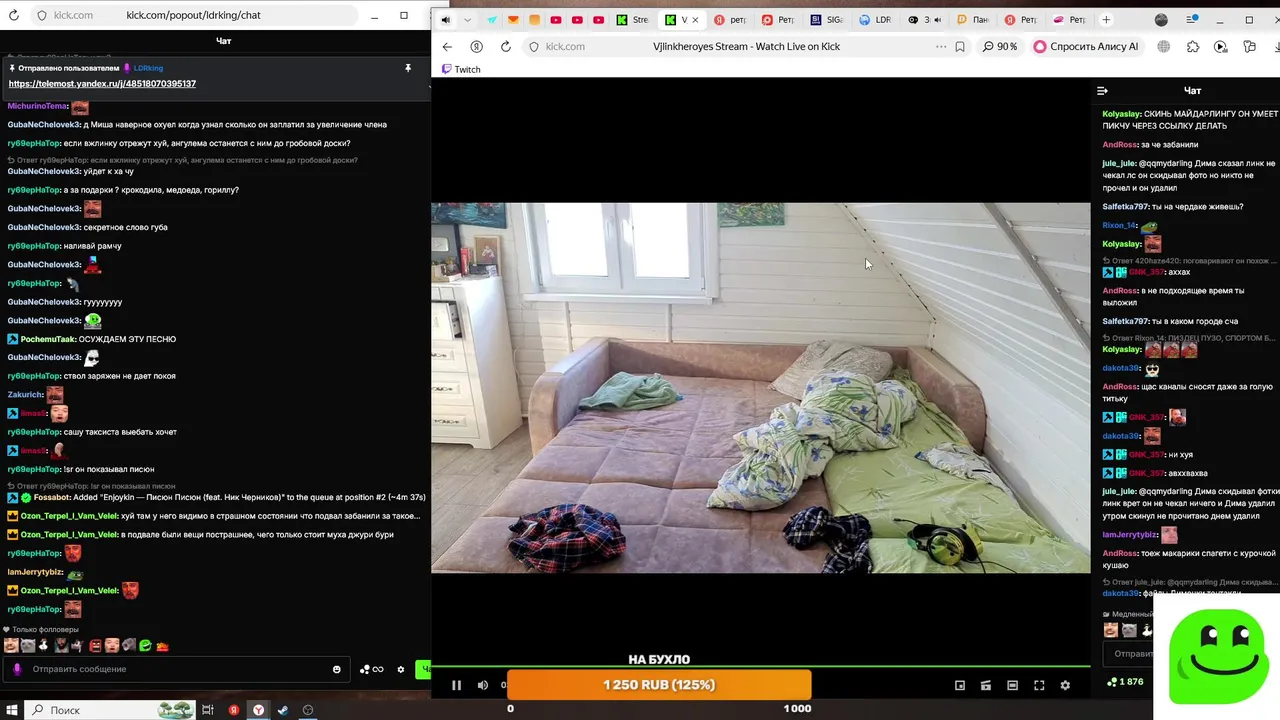Click the pin icon on the pinned chat message
This screenshot has width=1280, height=720.
408,68
